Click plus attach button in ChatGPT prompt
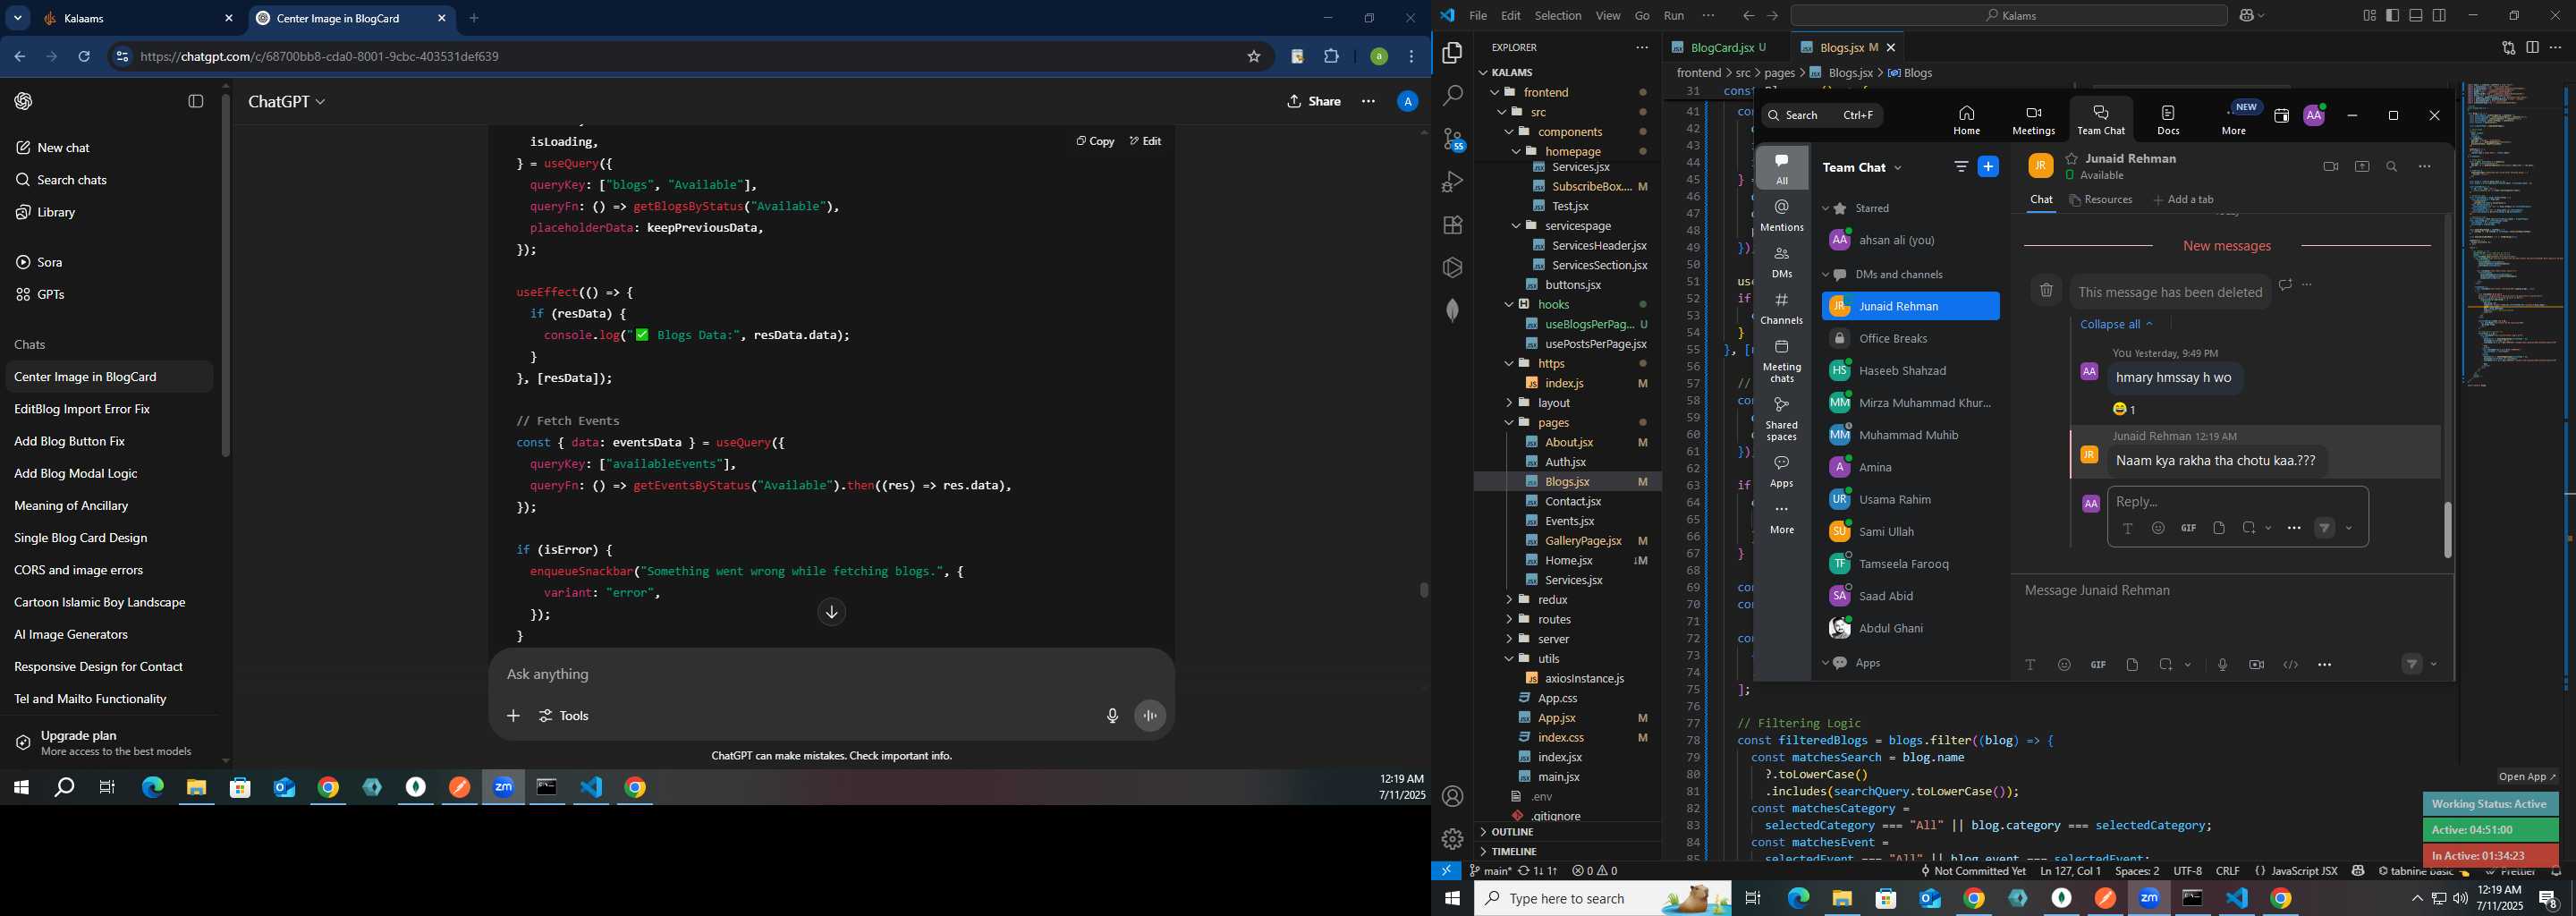This screenshot has width=2576, height=916. [x=513, y=716]
